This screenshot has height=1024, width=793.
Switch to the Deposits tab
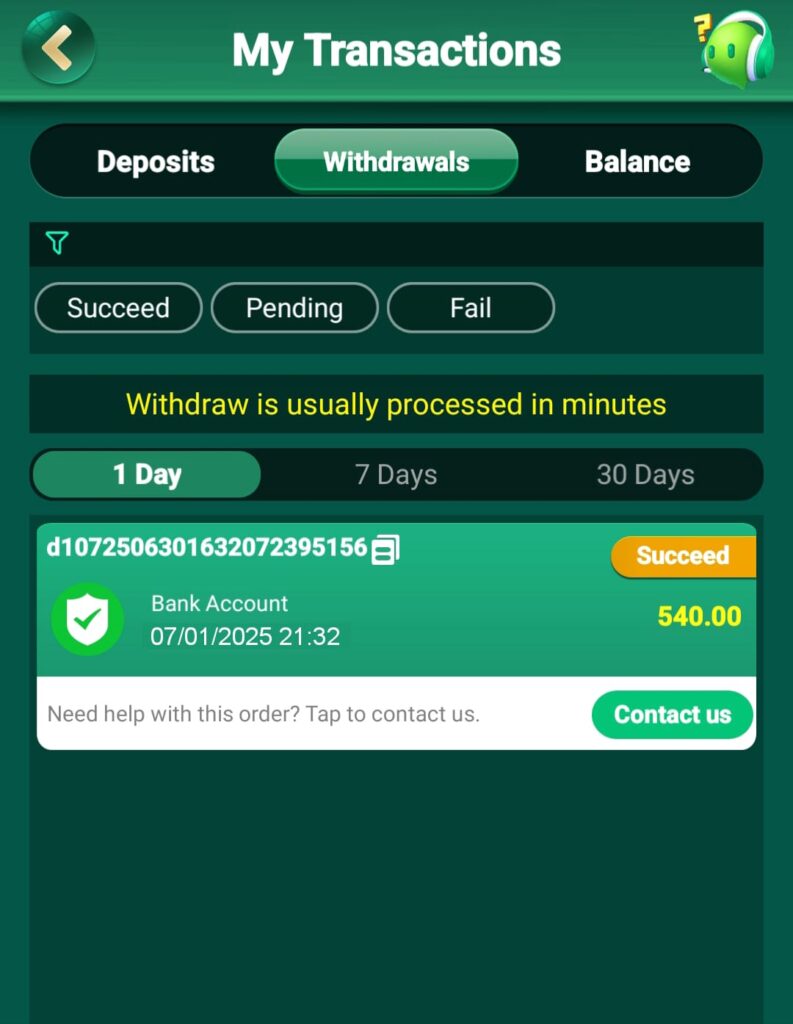point(155,161)
